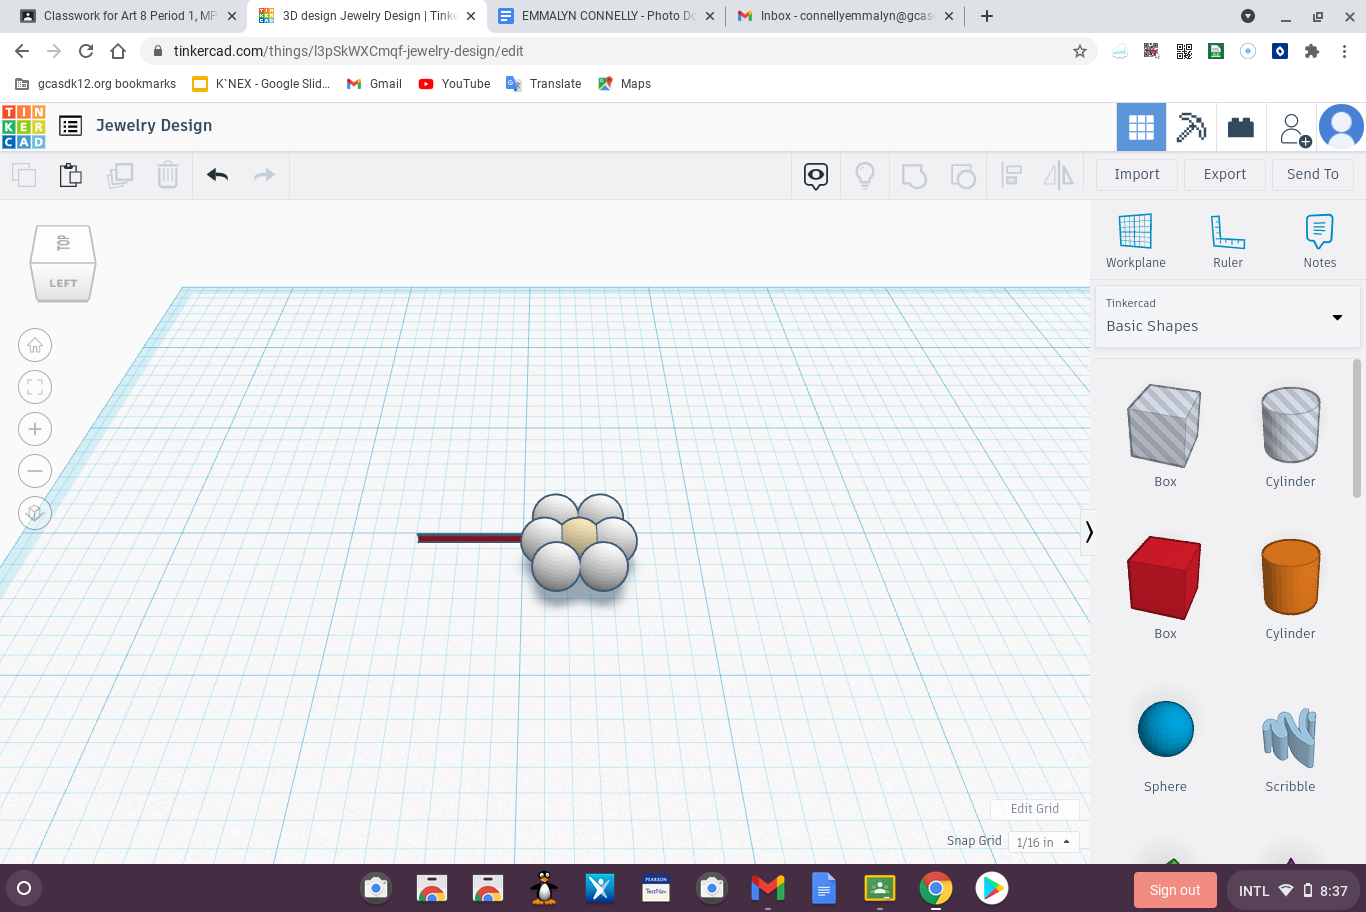Image resolution: width=1366 pixels, height=912 pixels.
Task: Open the Align tool
Action: 1011,175
